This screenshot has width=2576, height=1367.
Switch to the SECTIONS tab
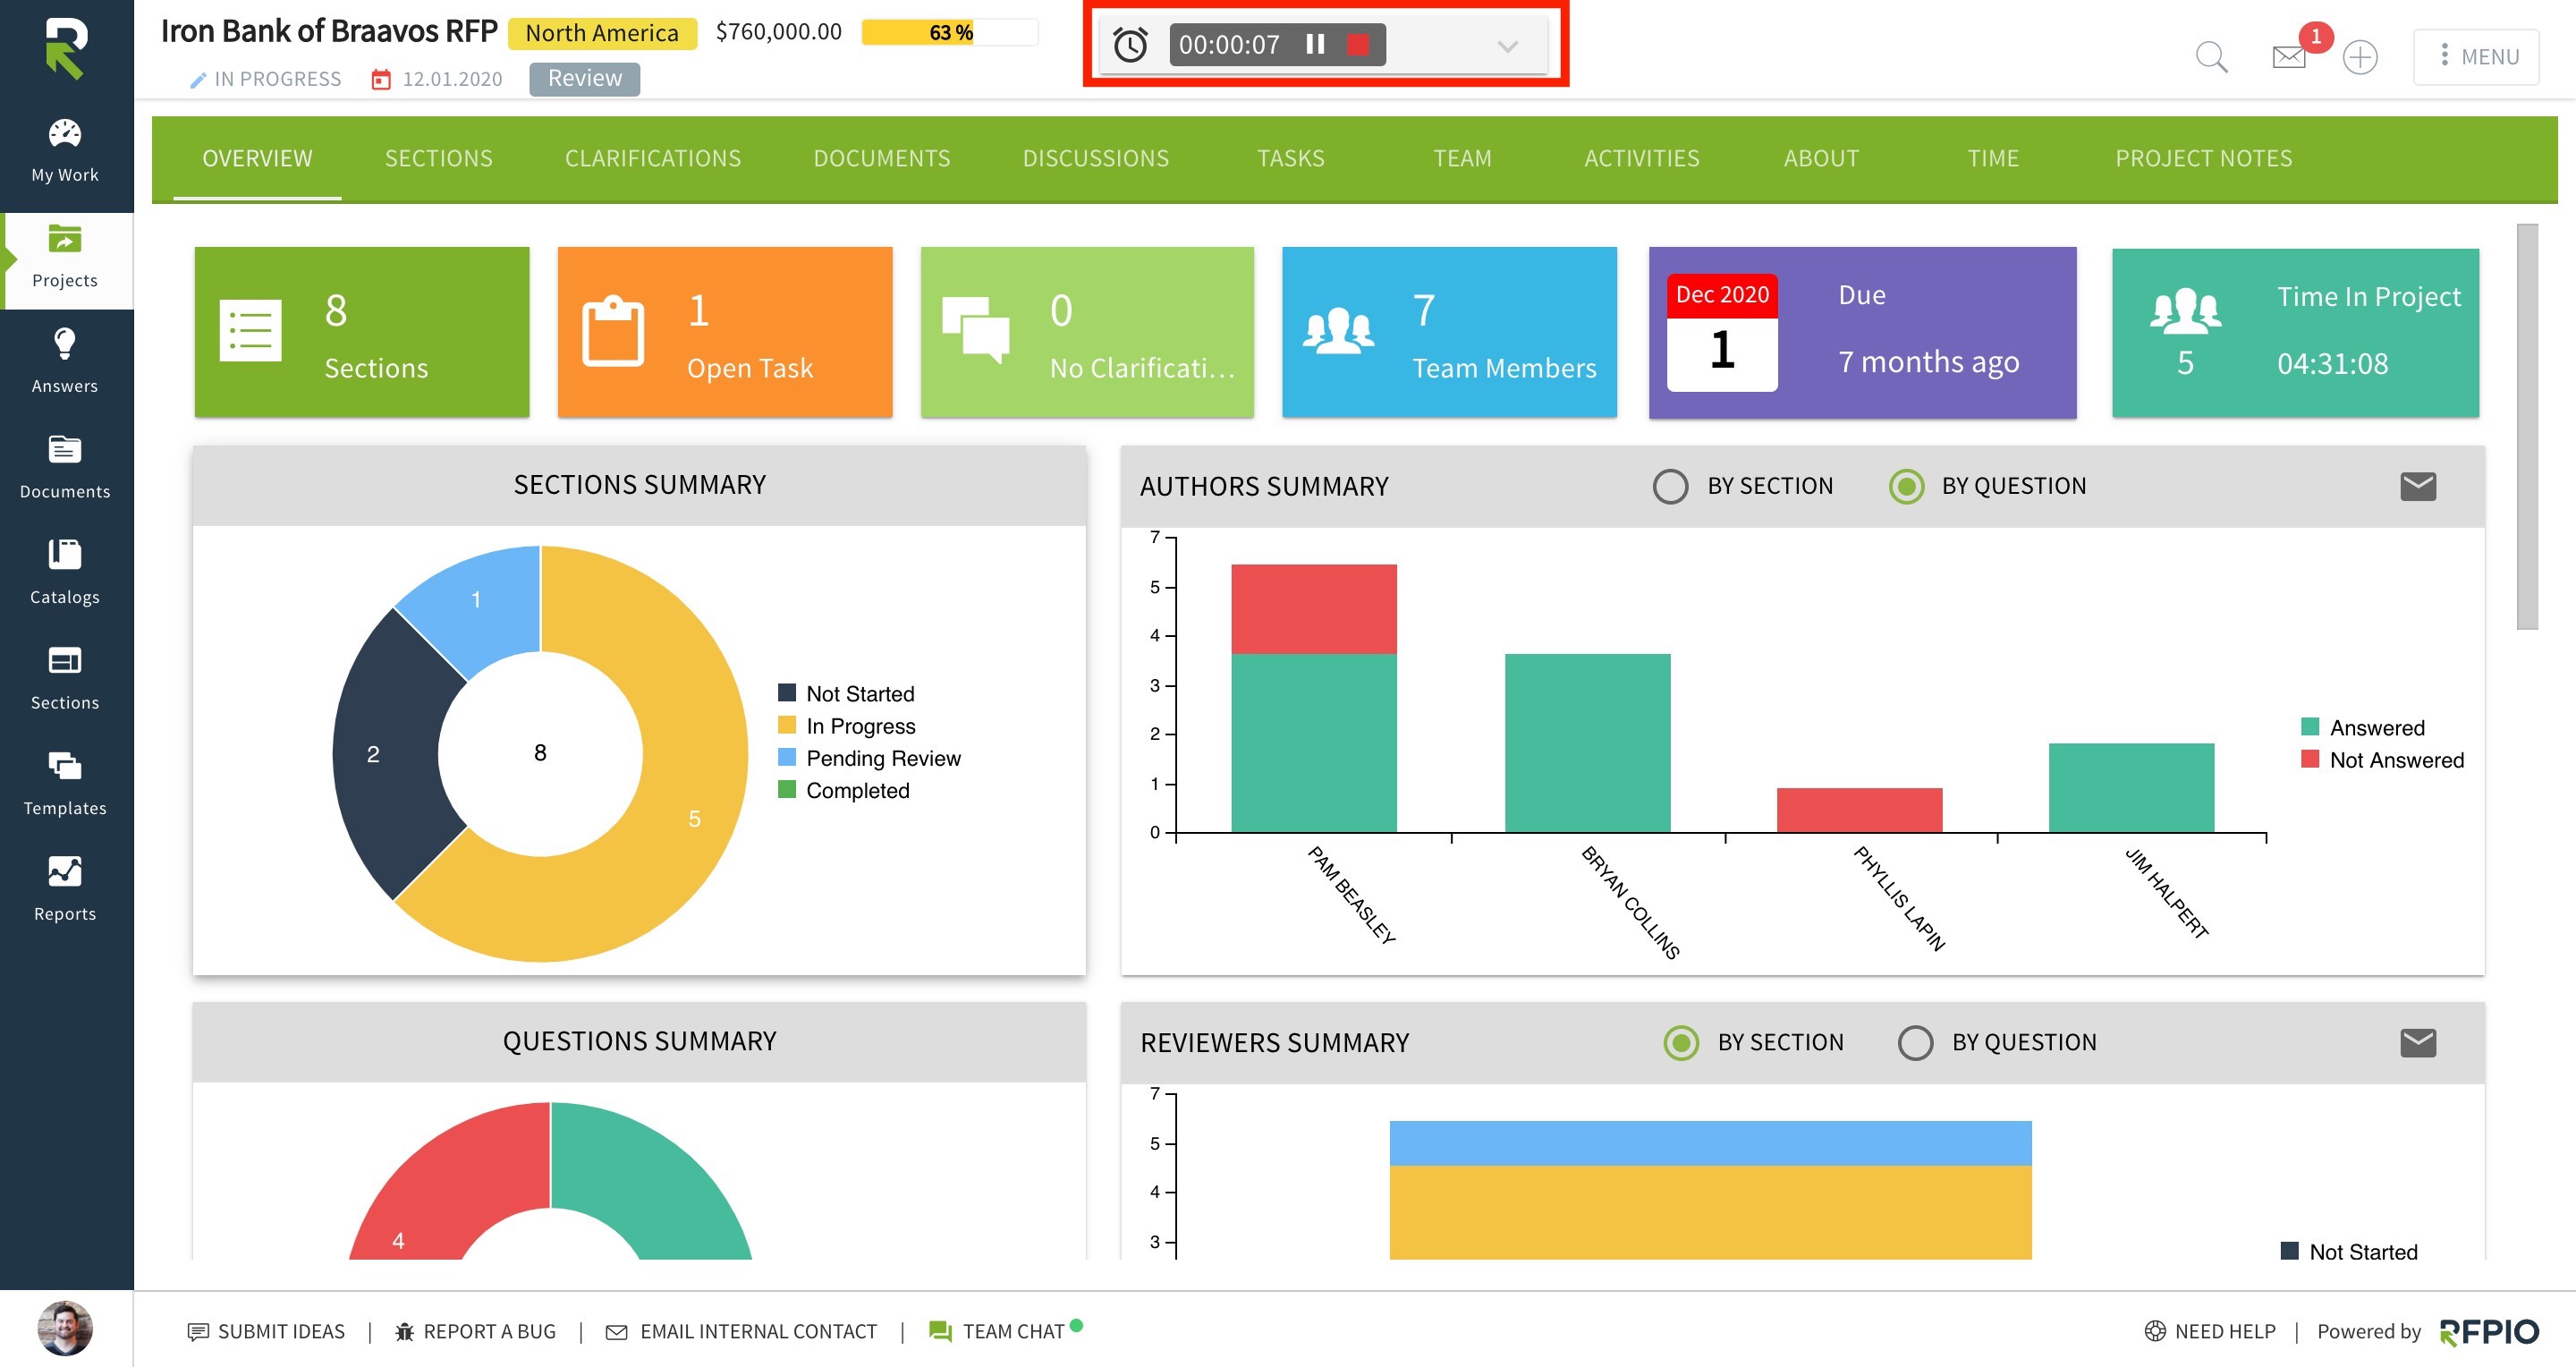438,158
